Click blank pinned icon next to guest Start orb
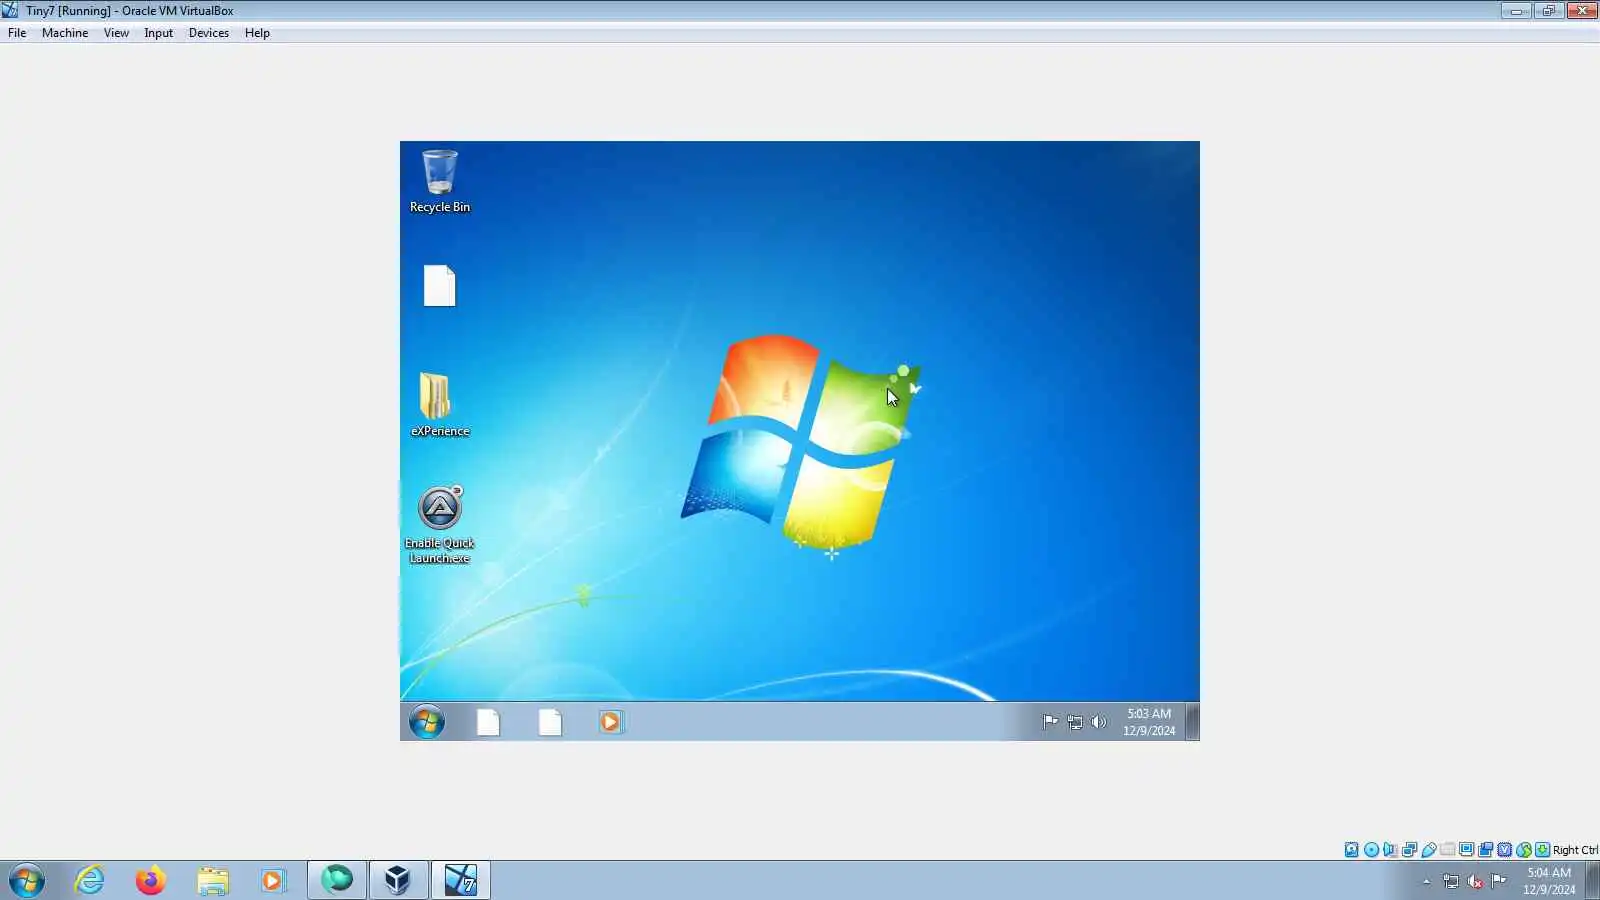Image resolution: width=1600 pixels, height=900 pixels. [488, 722]
